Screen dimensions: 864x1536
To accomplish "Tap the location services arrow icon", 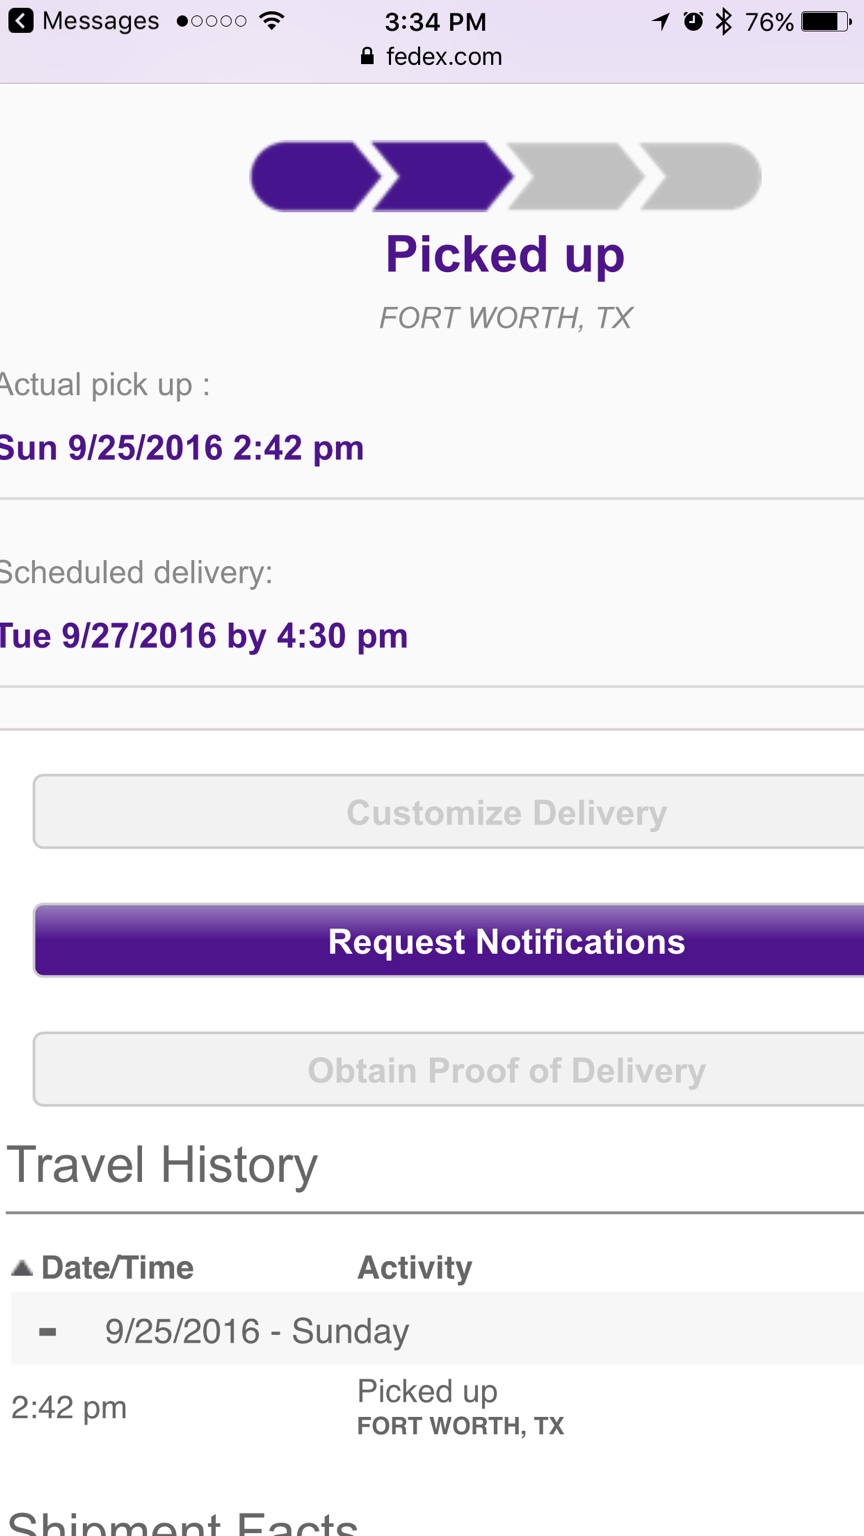I will (x=661, y=21).
